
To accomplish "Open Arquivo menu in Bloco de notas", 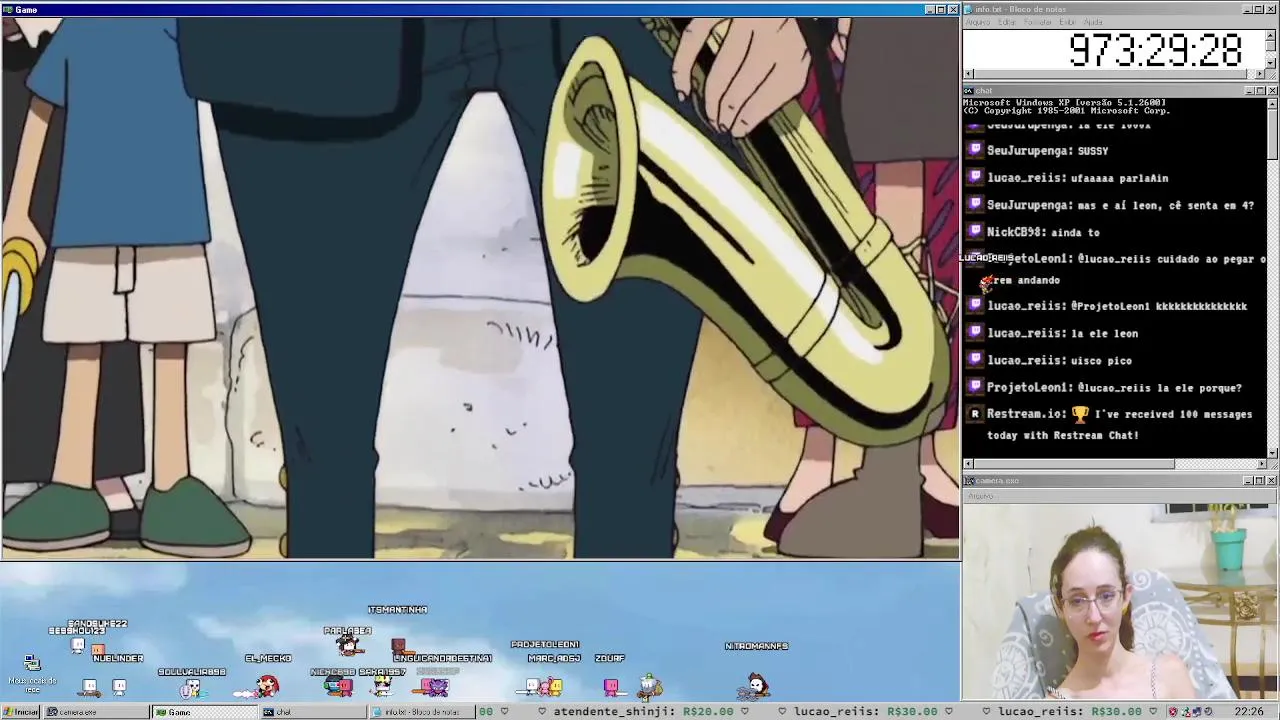I will click(977, 22).
